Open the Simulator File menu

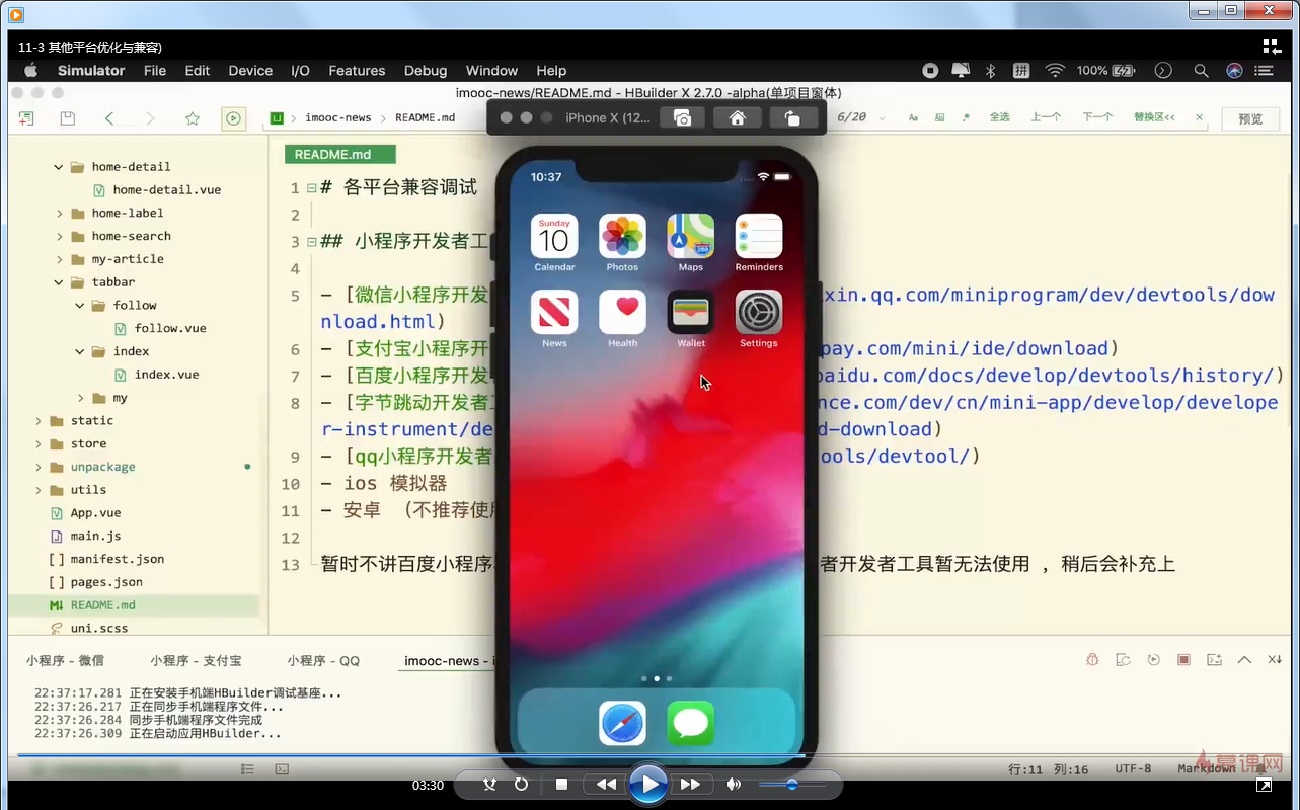click(x=155, y=71)
